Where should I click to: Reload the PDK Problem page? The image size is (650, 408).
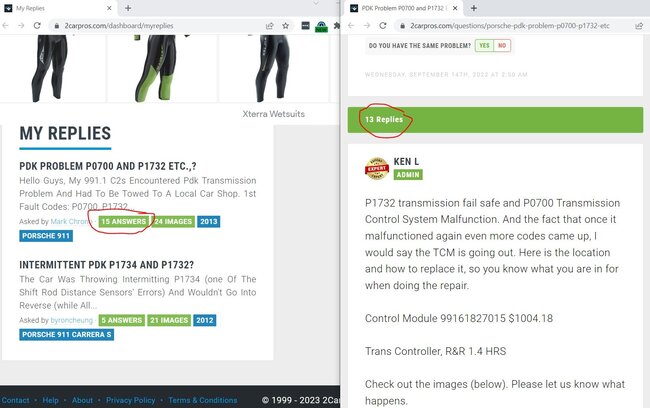[383, 26]
